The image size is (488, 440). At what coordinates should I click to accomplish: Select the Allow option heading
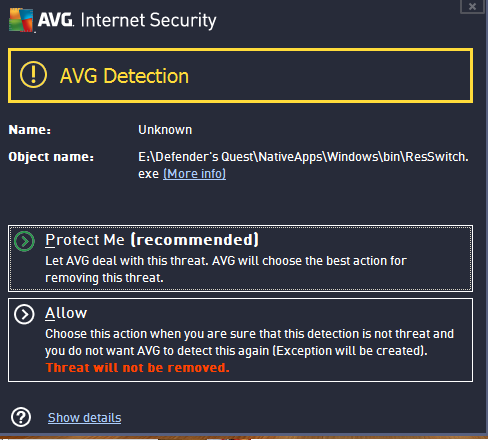click(x=66, y=313)
